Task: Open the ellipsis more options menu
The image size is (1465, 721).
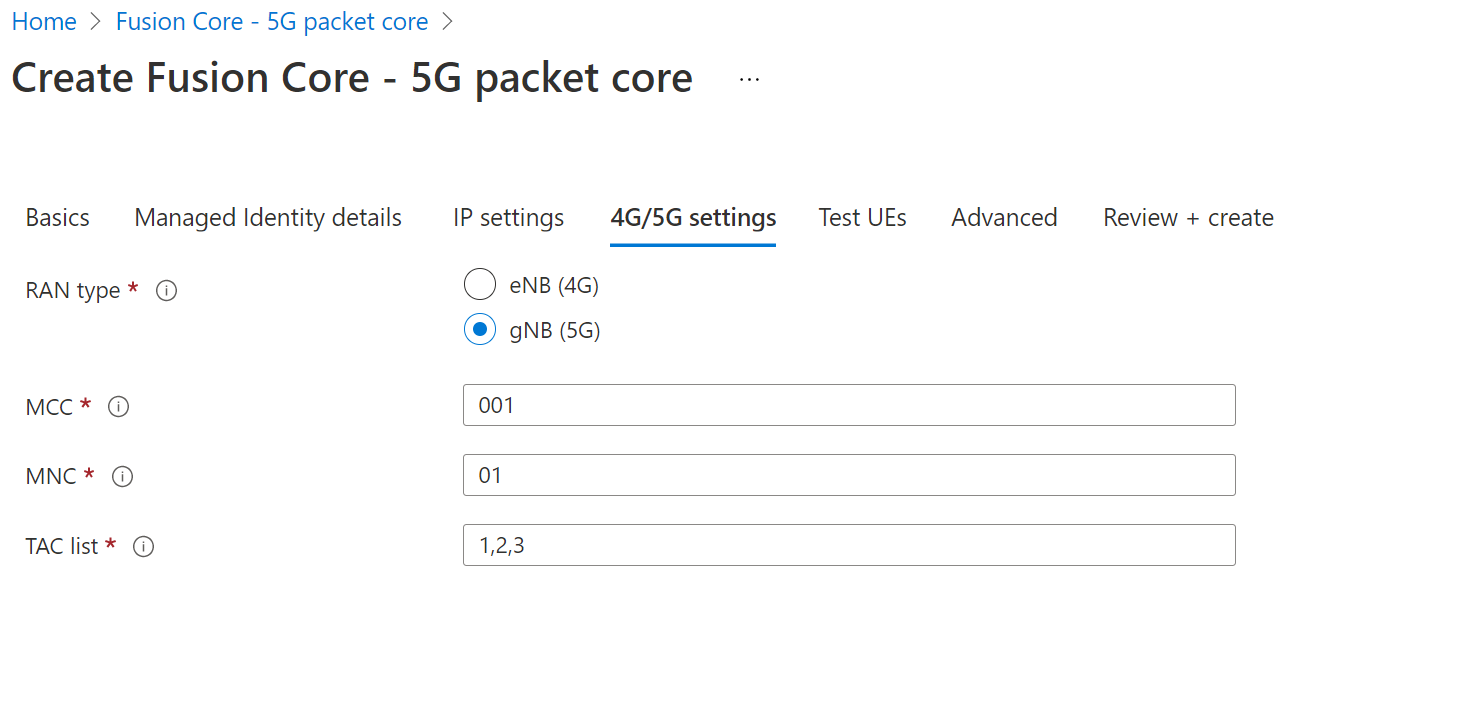Action: pos(749,79)
